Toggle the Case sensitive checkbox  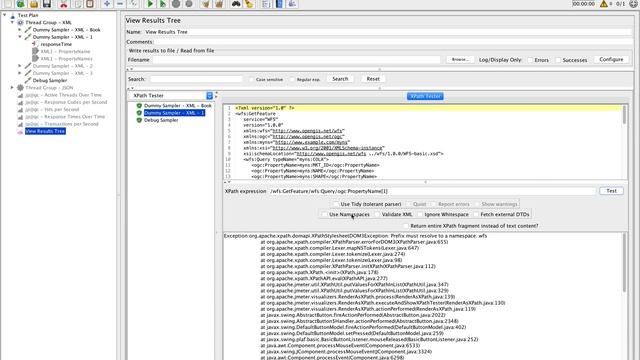pyautogui.click(x=251, y=80)
